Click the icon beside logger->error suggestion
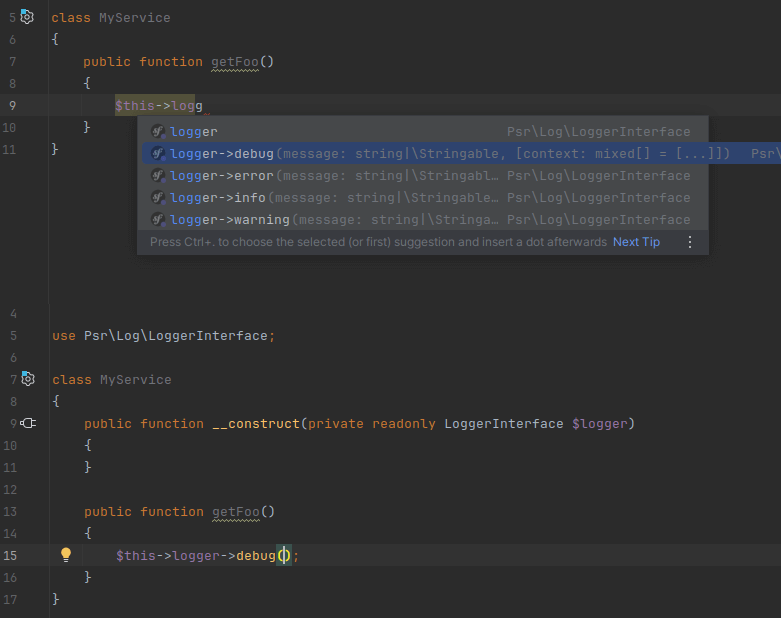Image resolution: width=781 pixels, height=618 pixels. coord(157,175)
